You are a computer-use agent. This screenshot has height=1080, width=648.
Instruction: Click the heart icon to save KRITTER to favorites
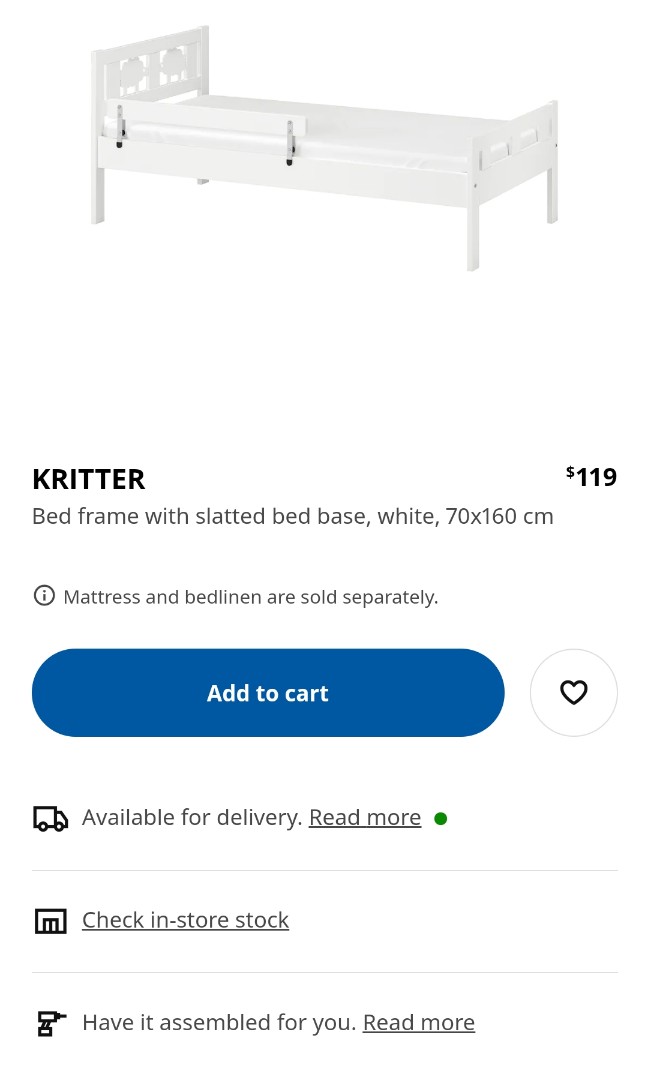574,692
